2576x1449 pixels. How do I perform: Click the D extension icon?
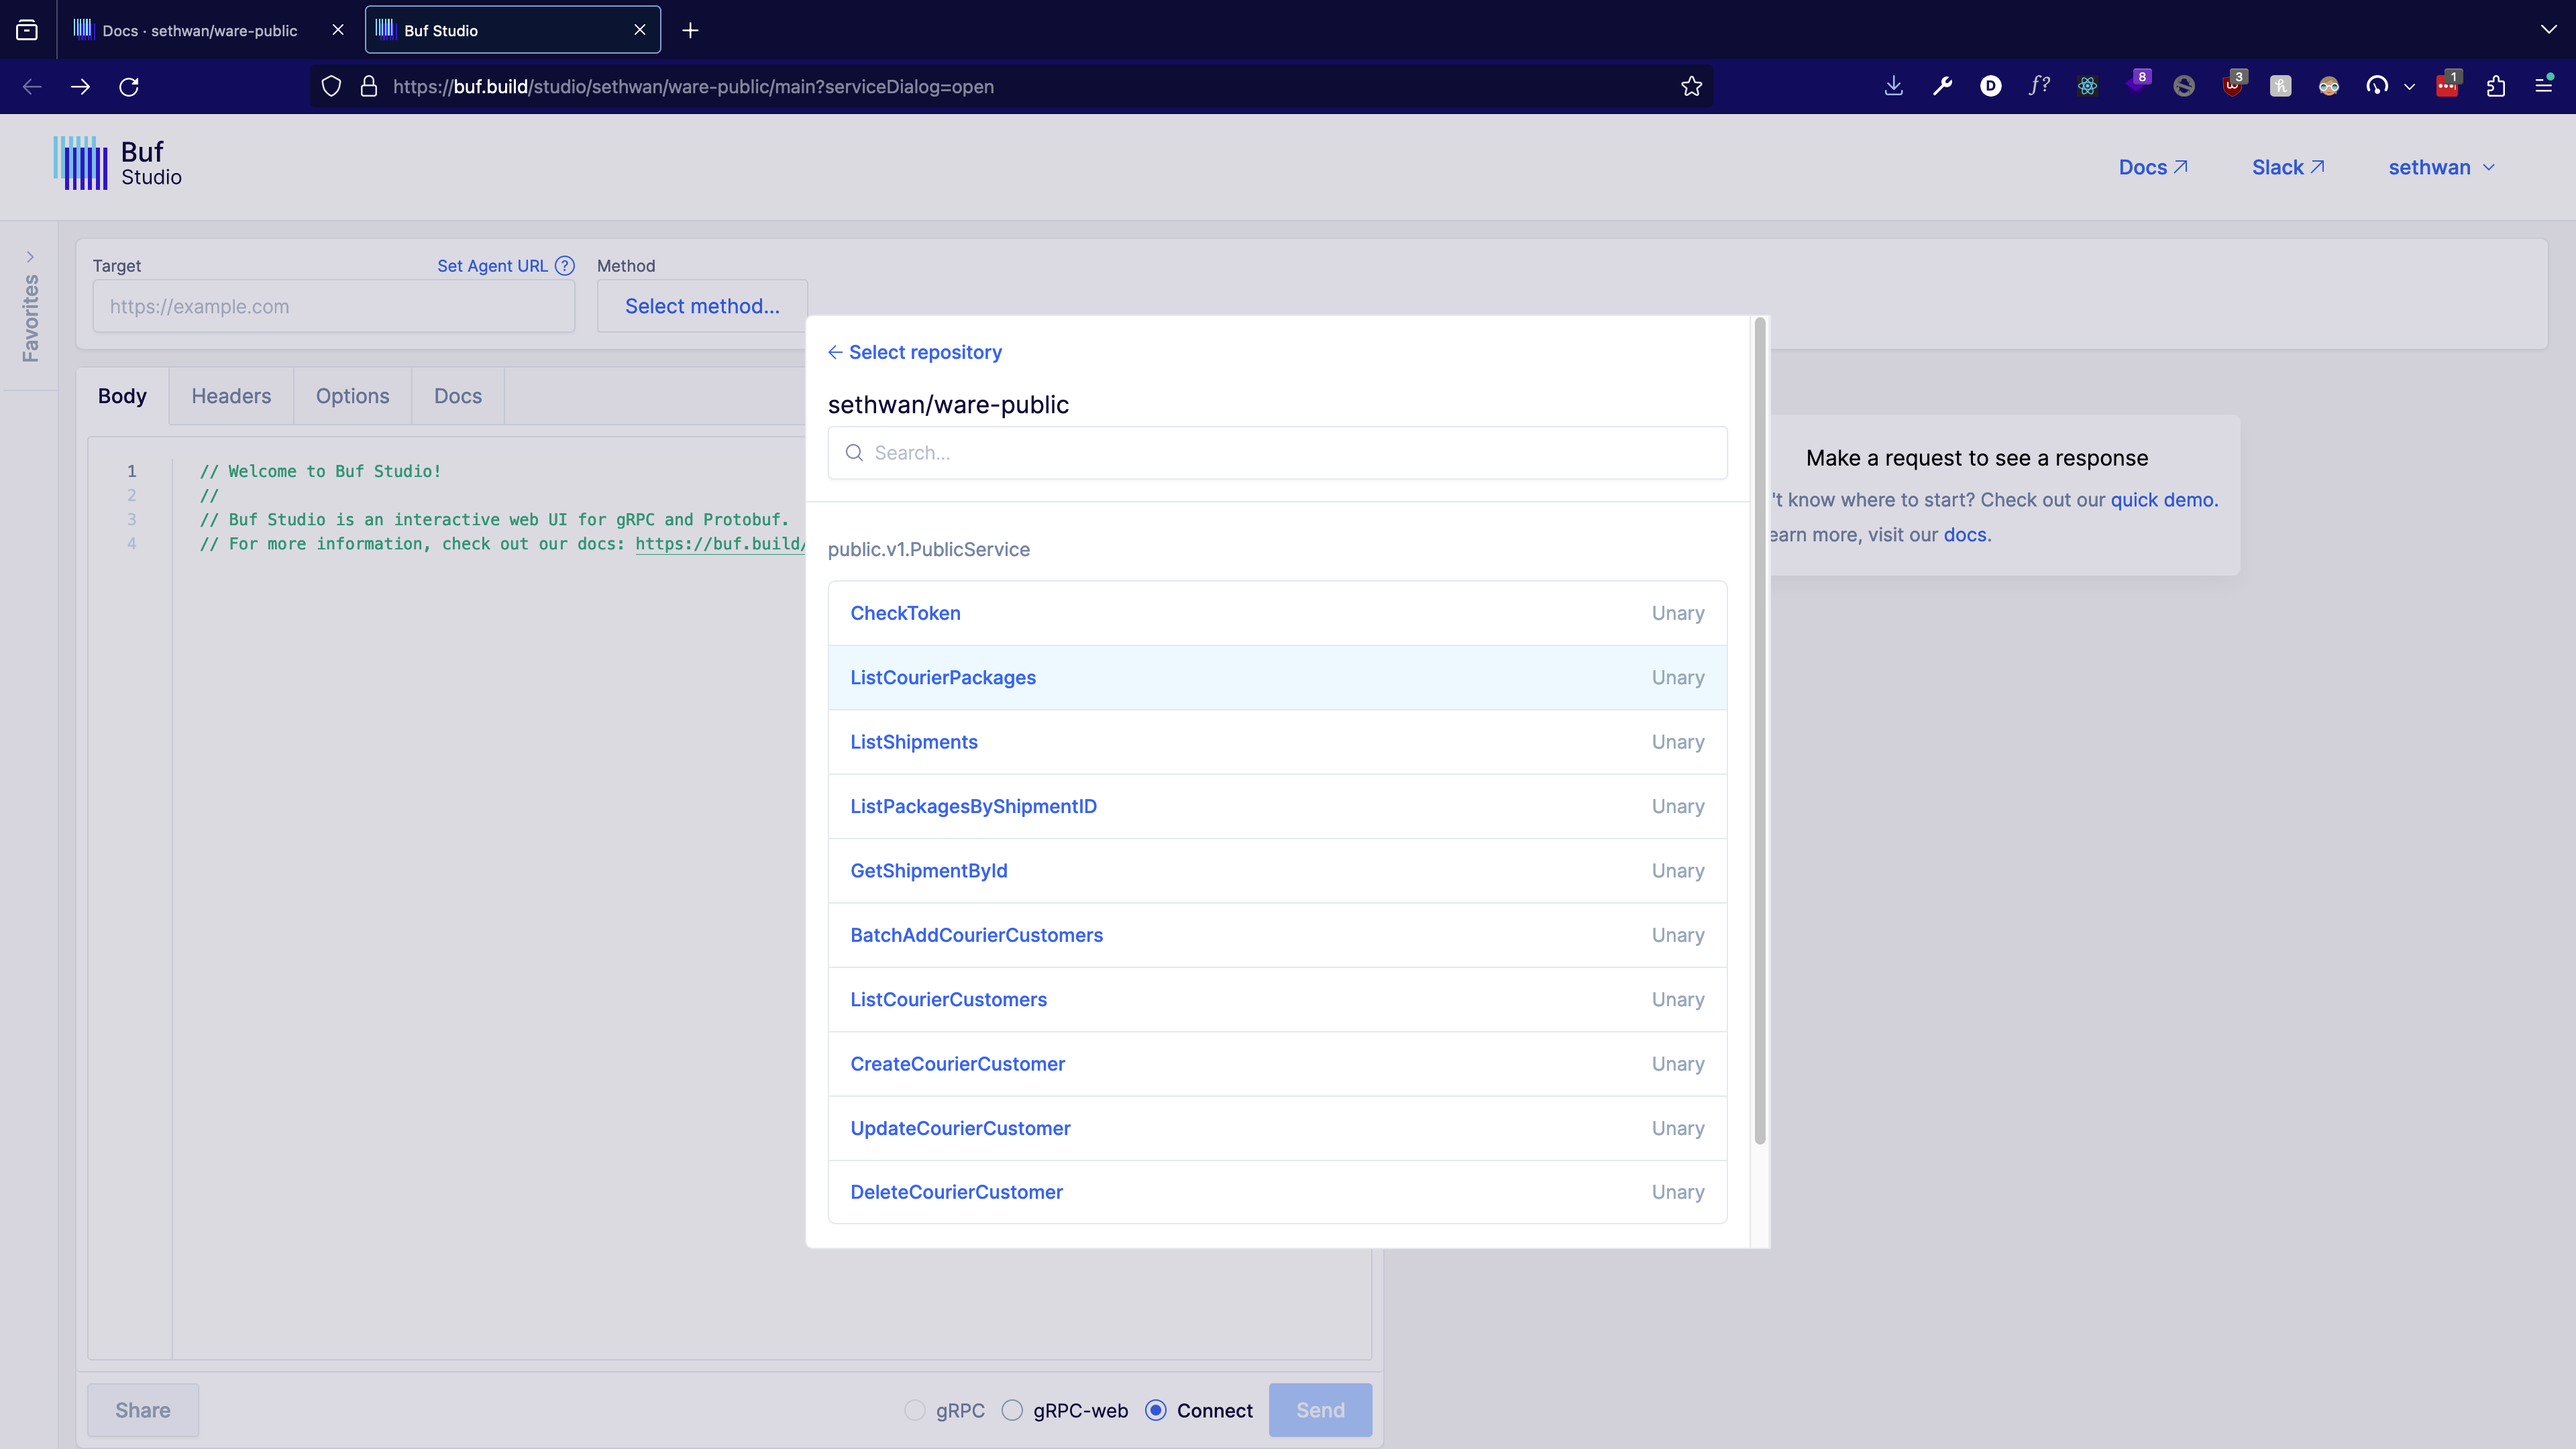[x=1990, y=86]
